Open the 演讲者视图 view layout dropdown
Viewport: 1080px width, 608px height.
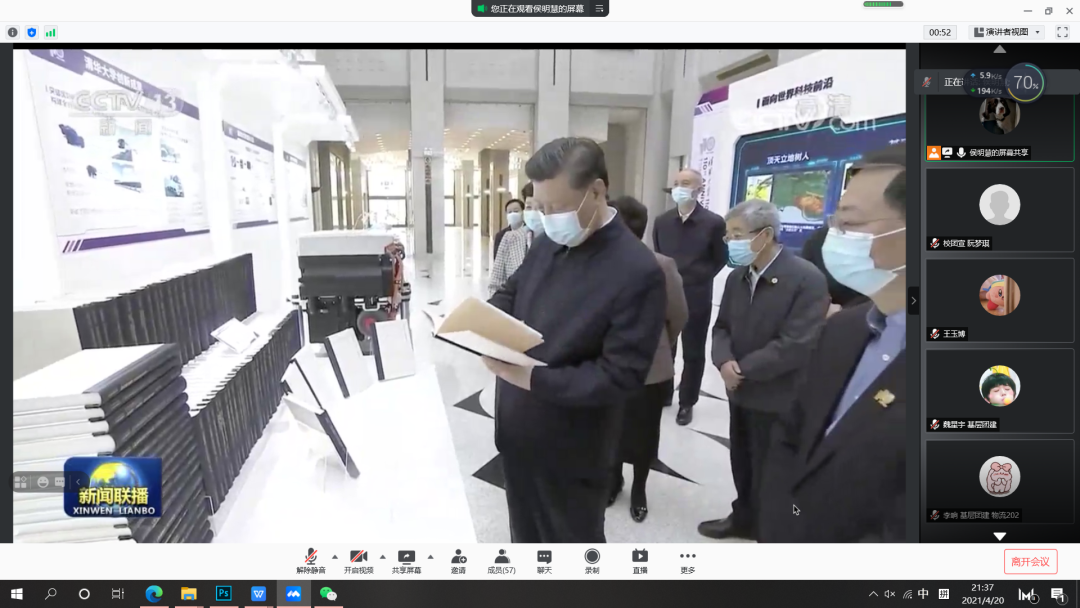pos(1008,32)
